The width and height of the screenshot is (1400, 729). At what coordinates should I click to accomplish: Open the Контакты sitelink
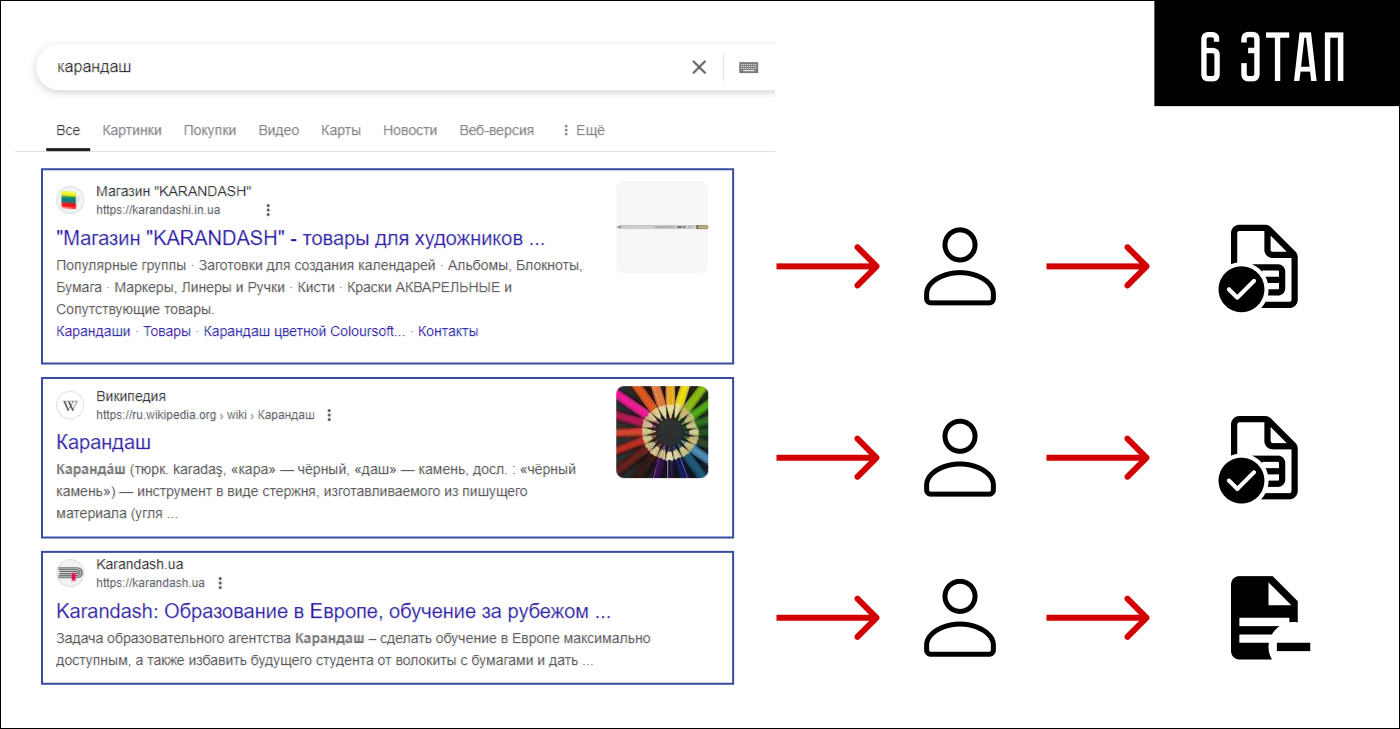(x=448, y=331)
